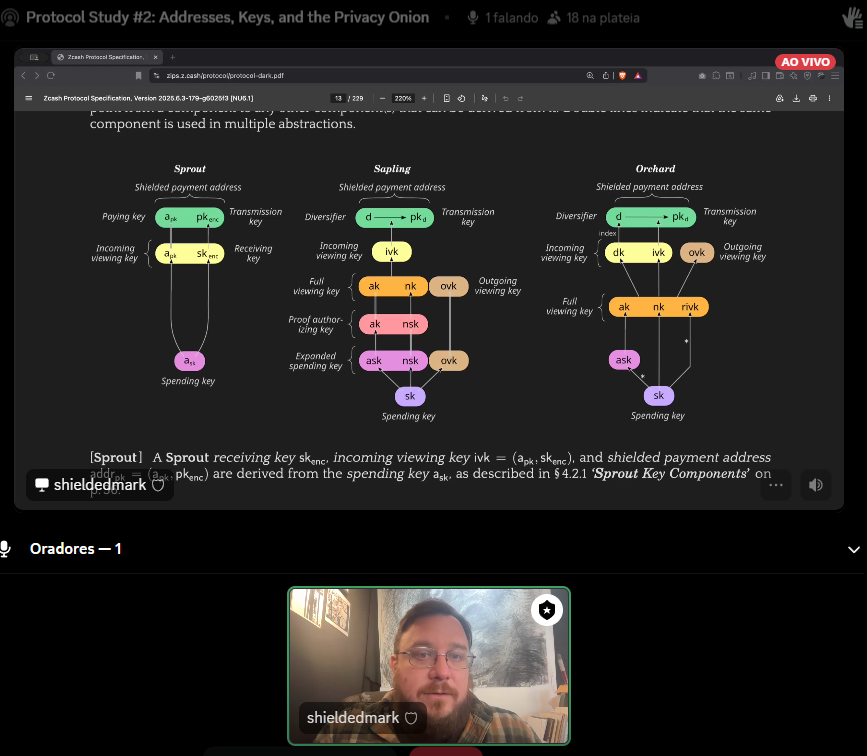Print the PDF with the printer icon
The image size is (867, 756).
(813, 98)
